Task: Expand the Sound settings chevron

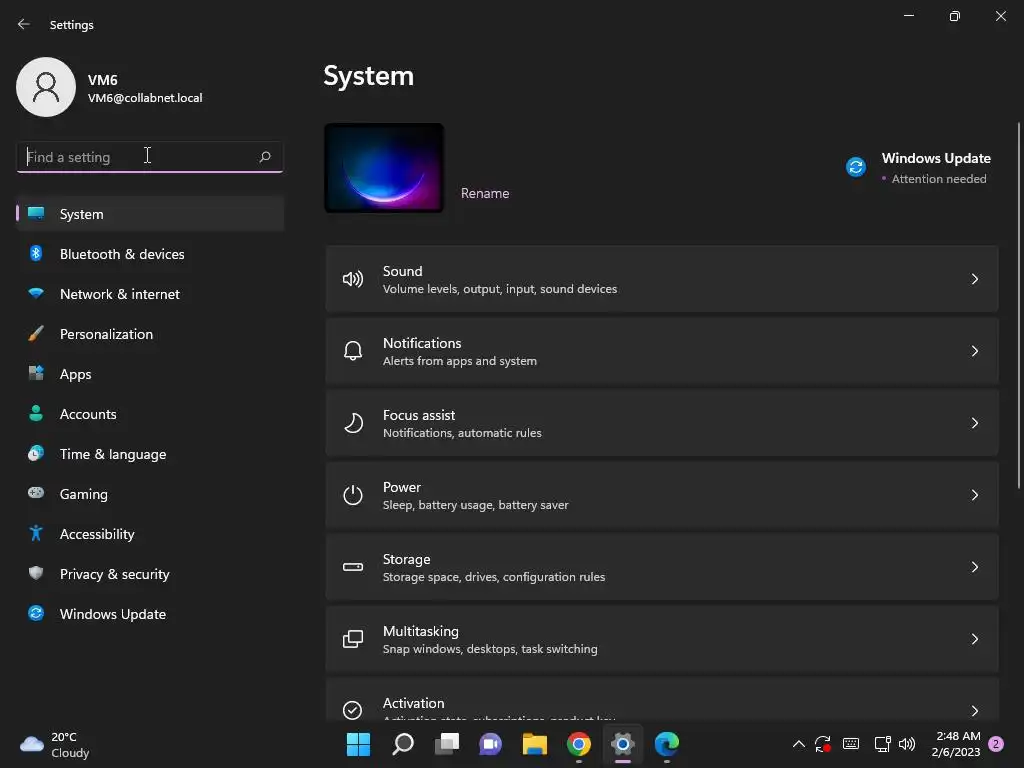Action: click(x=974, y=280)
